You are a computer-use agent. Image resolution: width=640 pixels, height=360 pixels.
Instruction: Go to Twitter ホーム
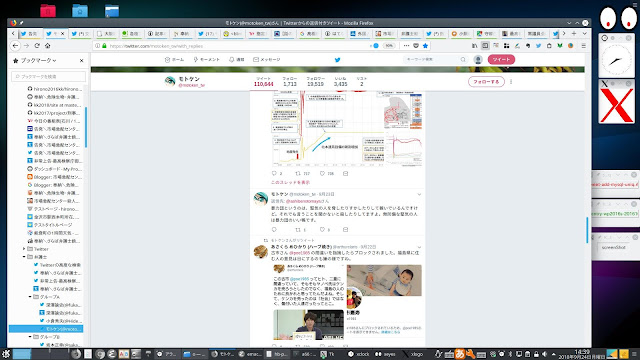click(174, 60)
